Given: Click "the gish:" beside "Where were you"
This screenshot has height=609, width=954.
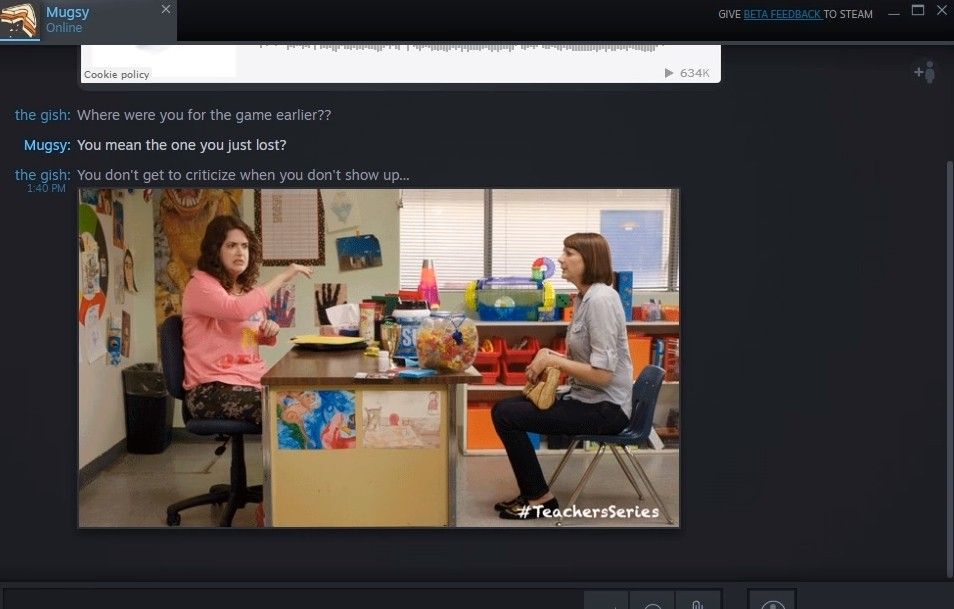Looking at the screenshot, I should click(43, 115).
